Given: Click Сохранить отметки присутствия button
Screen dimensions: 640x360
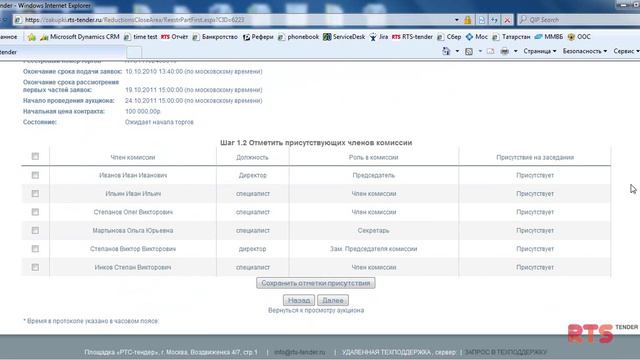Looking at the screenshot, I should 316,283.
